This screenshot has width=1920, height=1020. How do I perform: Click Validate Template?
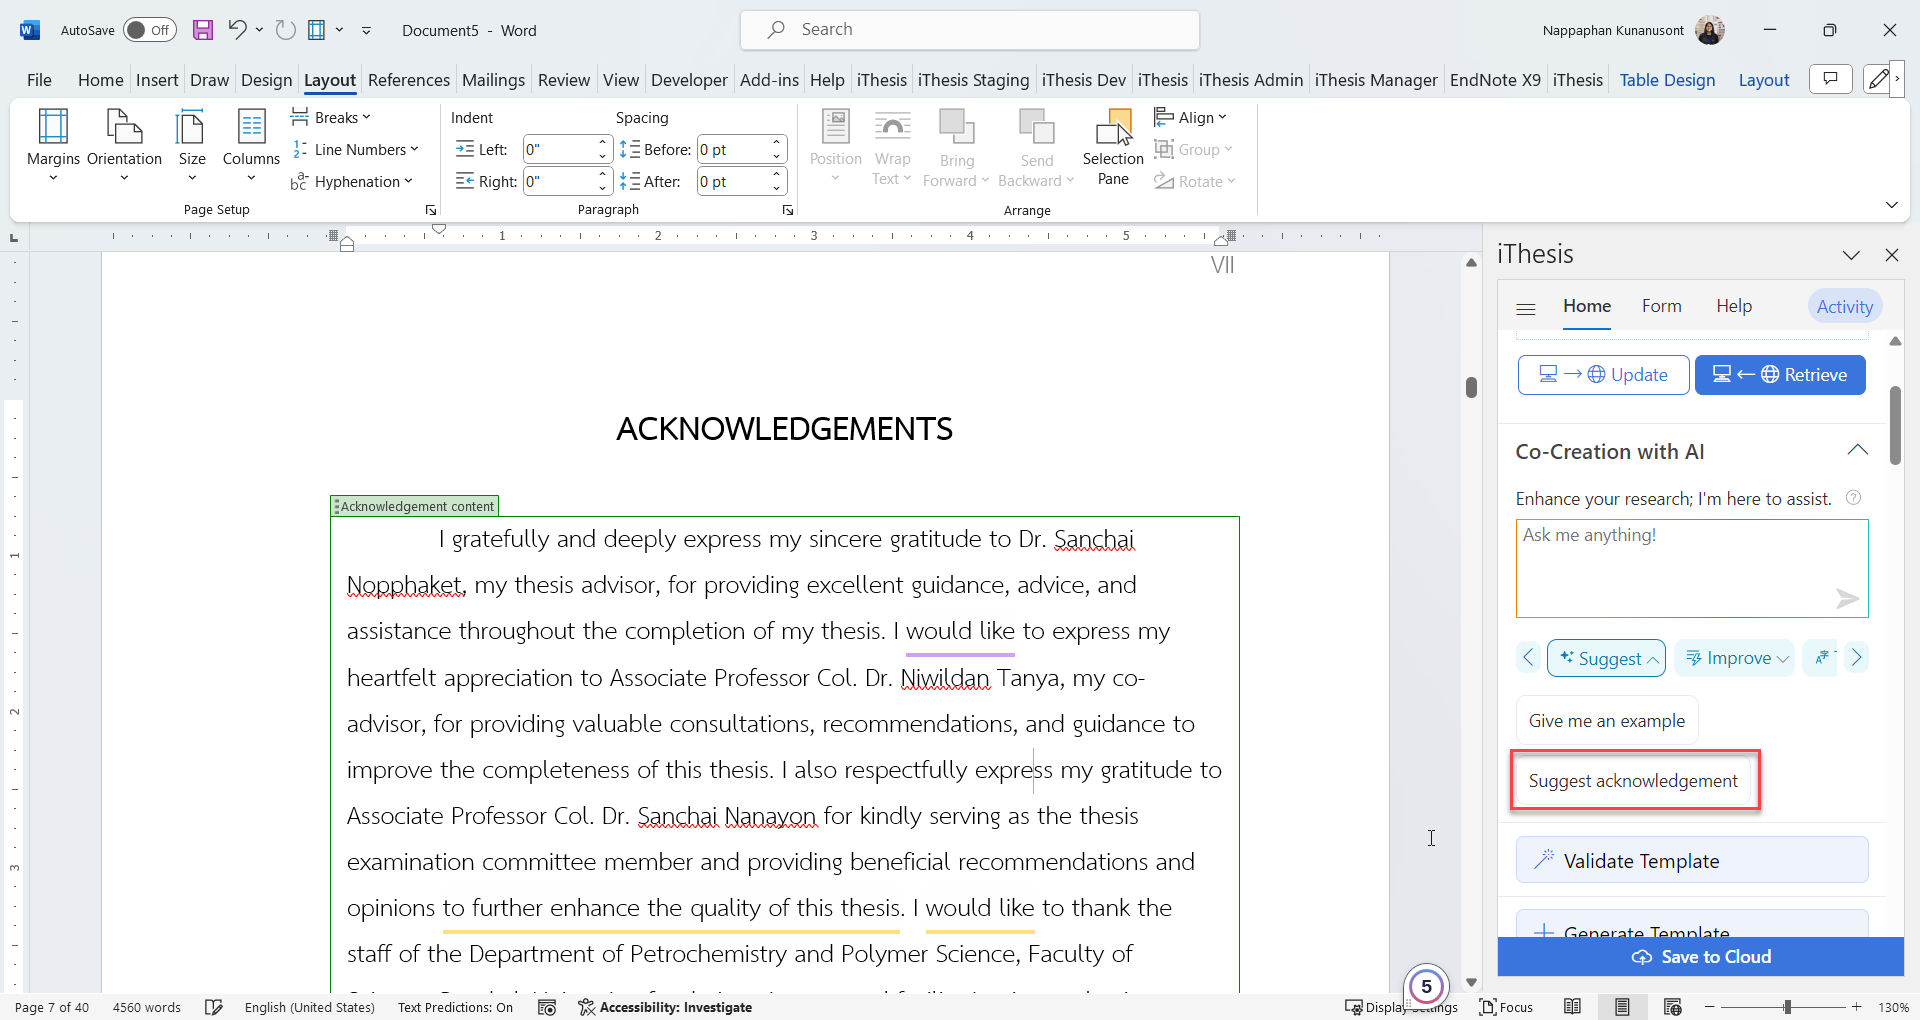click(1692, 860)
